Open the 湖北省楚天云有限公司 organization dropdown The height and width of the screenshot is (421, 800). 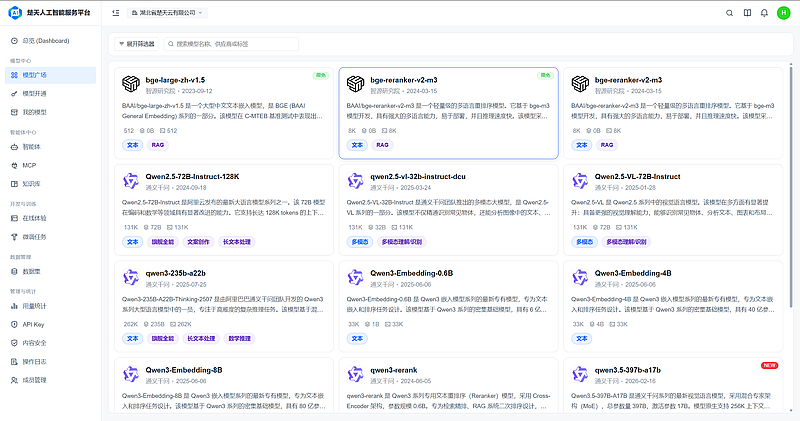coord(167,13)
